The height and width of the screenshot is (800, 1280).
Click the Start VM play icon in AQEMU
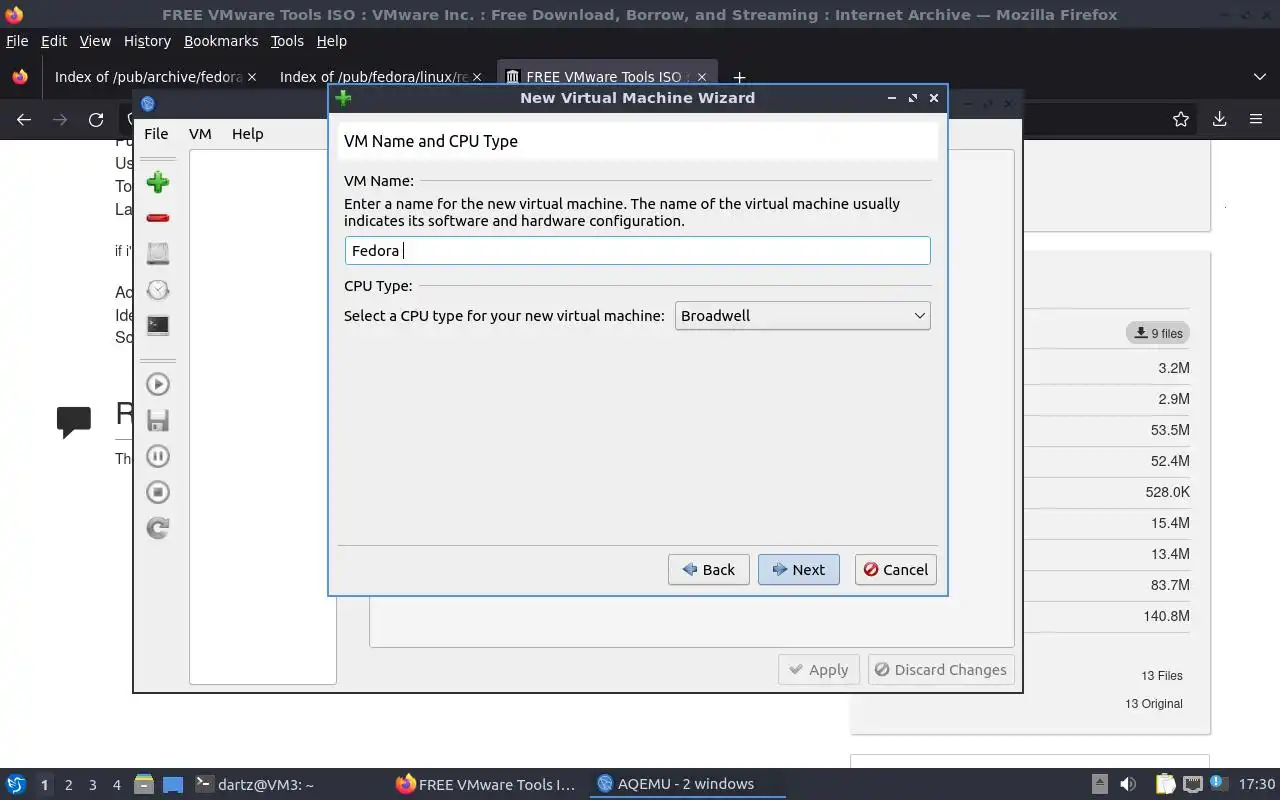(157, 384)
